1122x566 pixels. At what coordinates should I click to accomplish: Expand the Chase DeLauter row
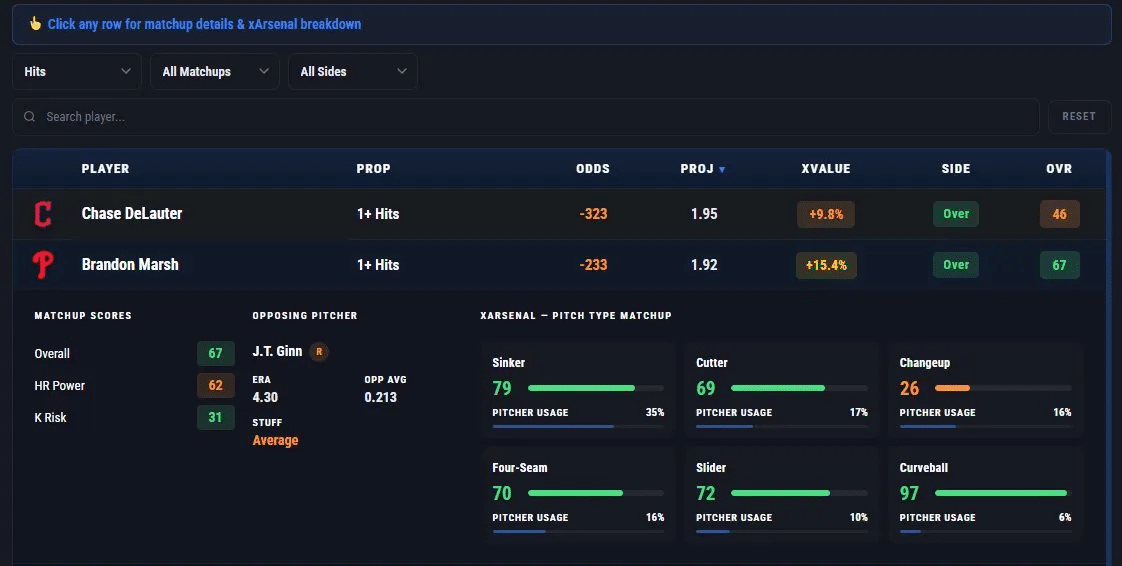pos(558,214)
